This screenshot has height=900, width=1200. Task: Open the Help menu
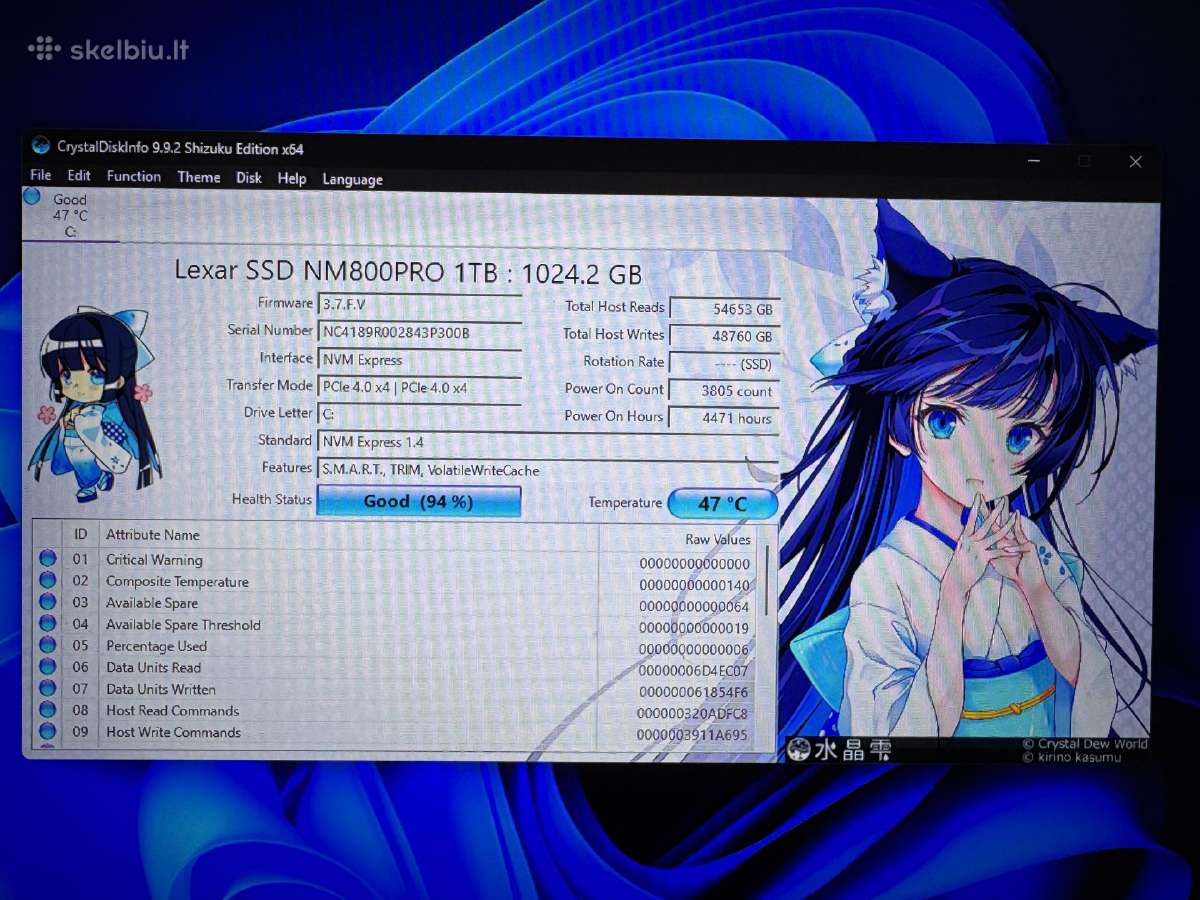[292, 178]
